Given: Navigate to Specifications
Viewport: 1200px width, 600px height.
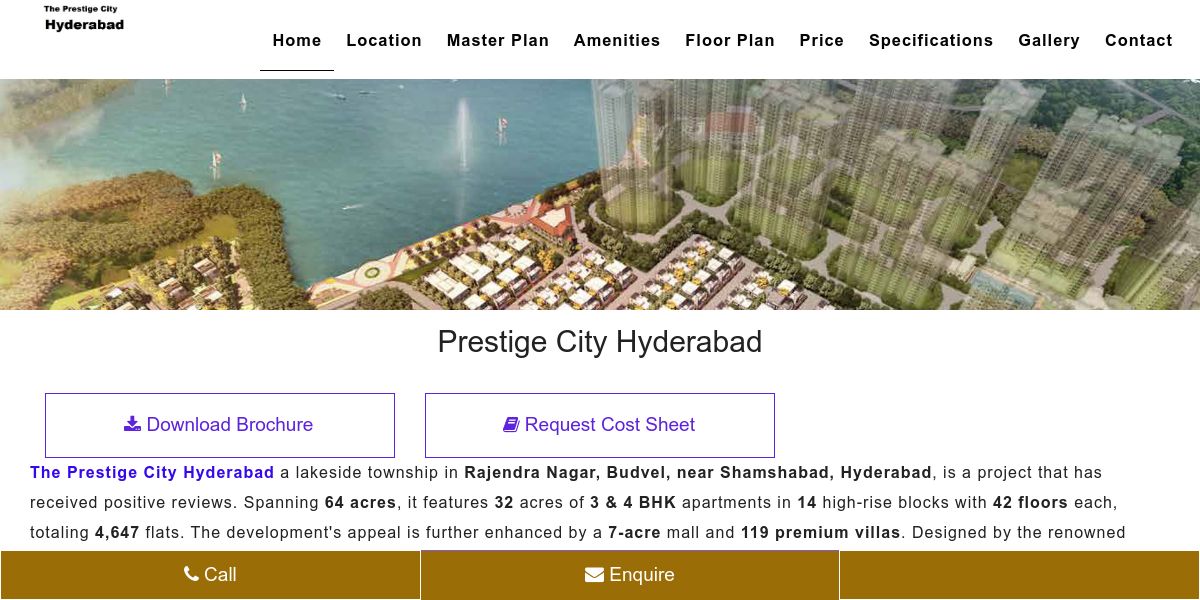Looking at the screenshot, I should click(931, 40).
